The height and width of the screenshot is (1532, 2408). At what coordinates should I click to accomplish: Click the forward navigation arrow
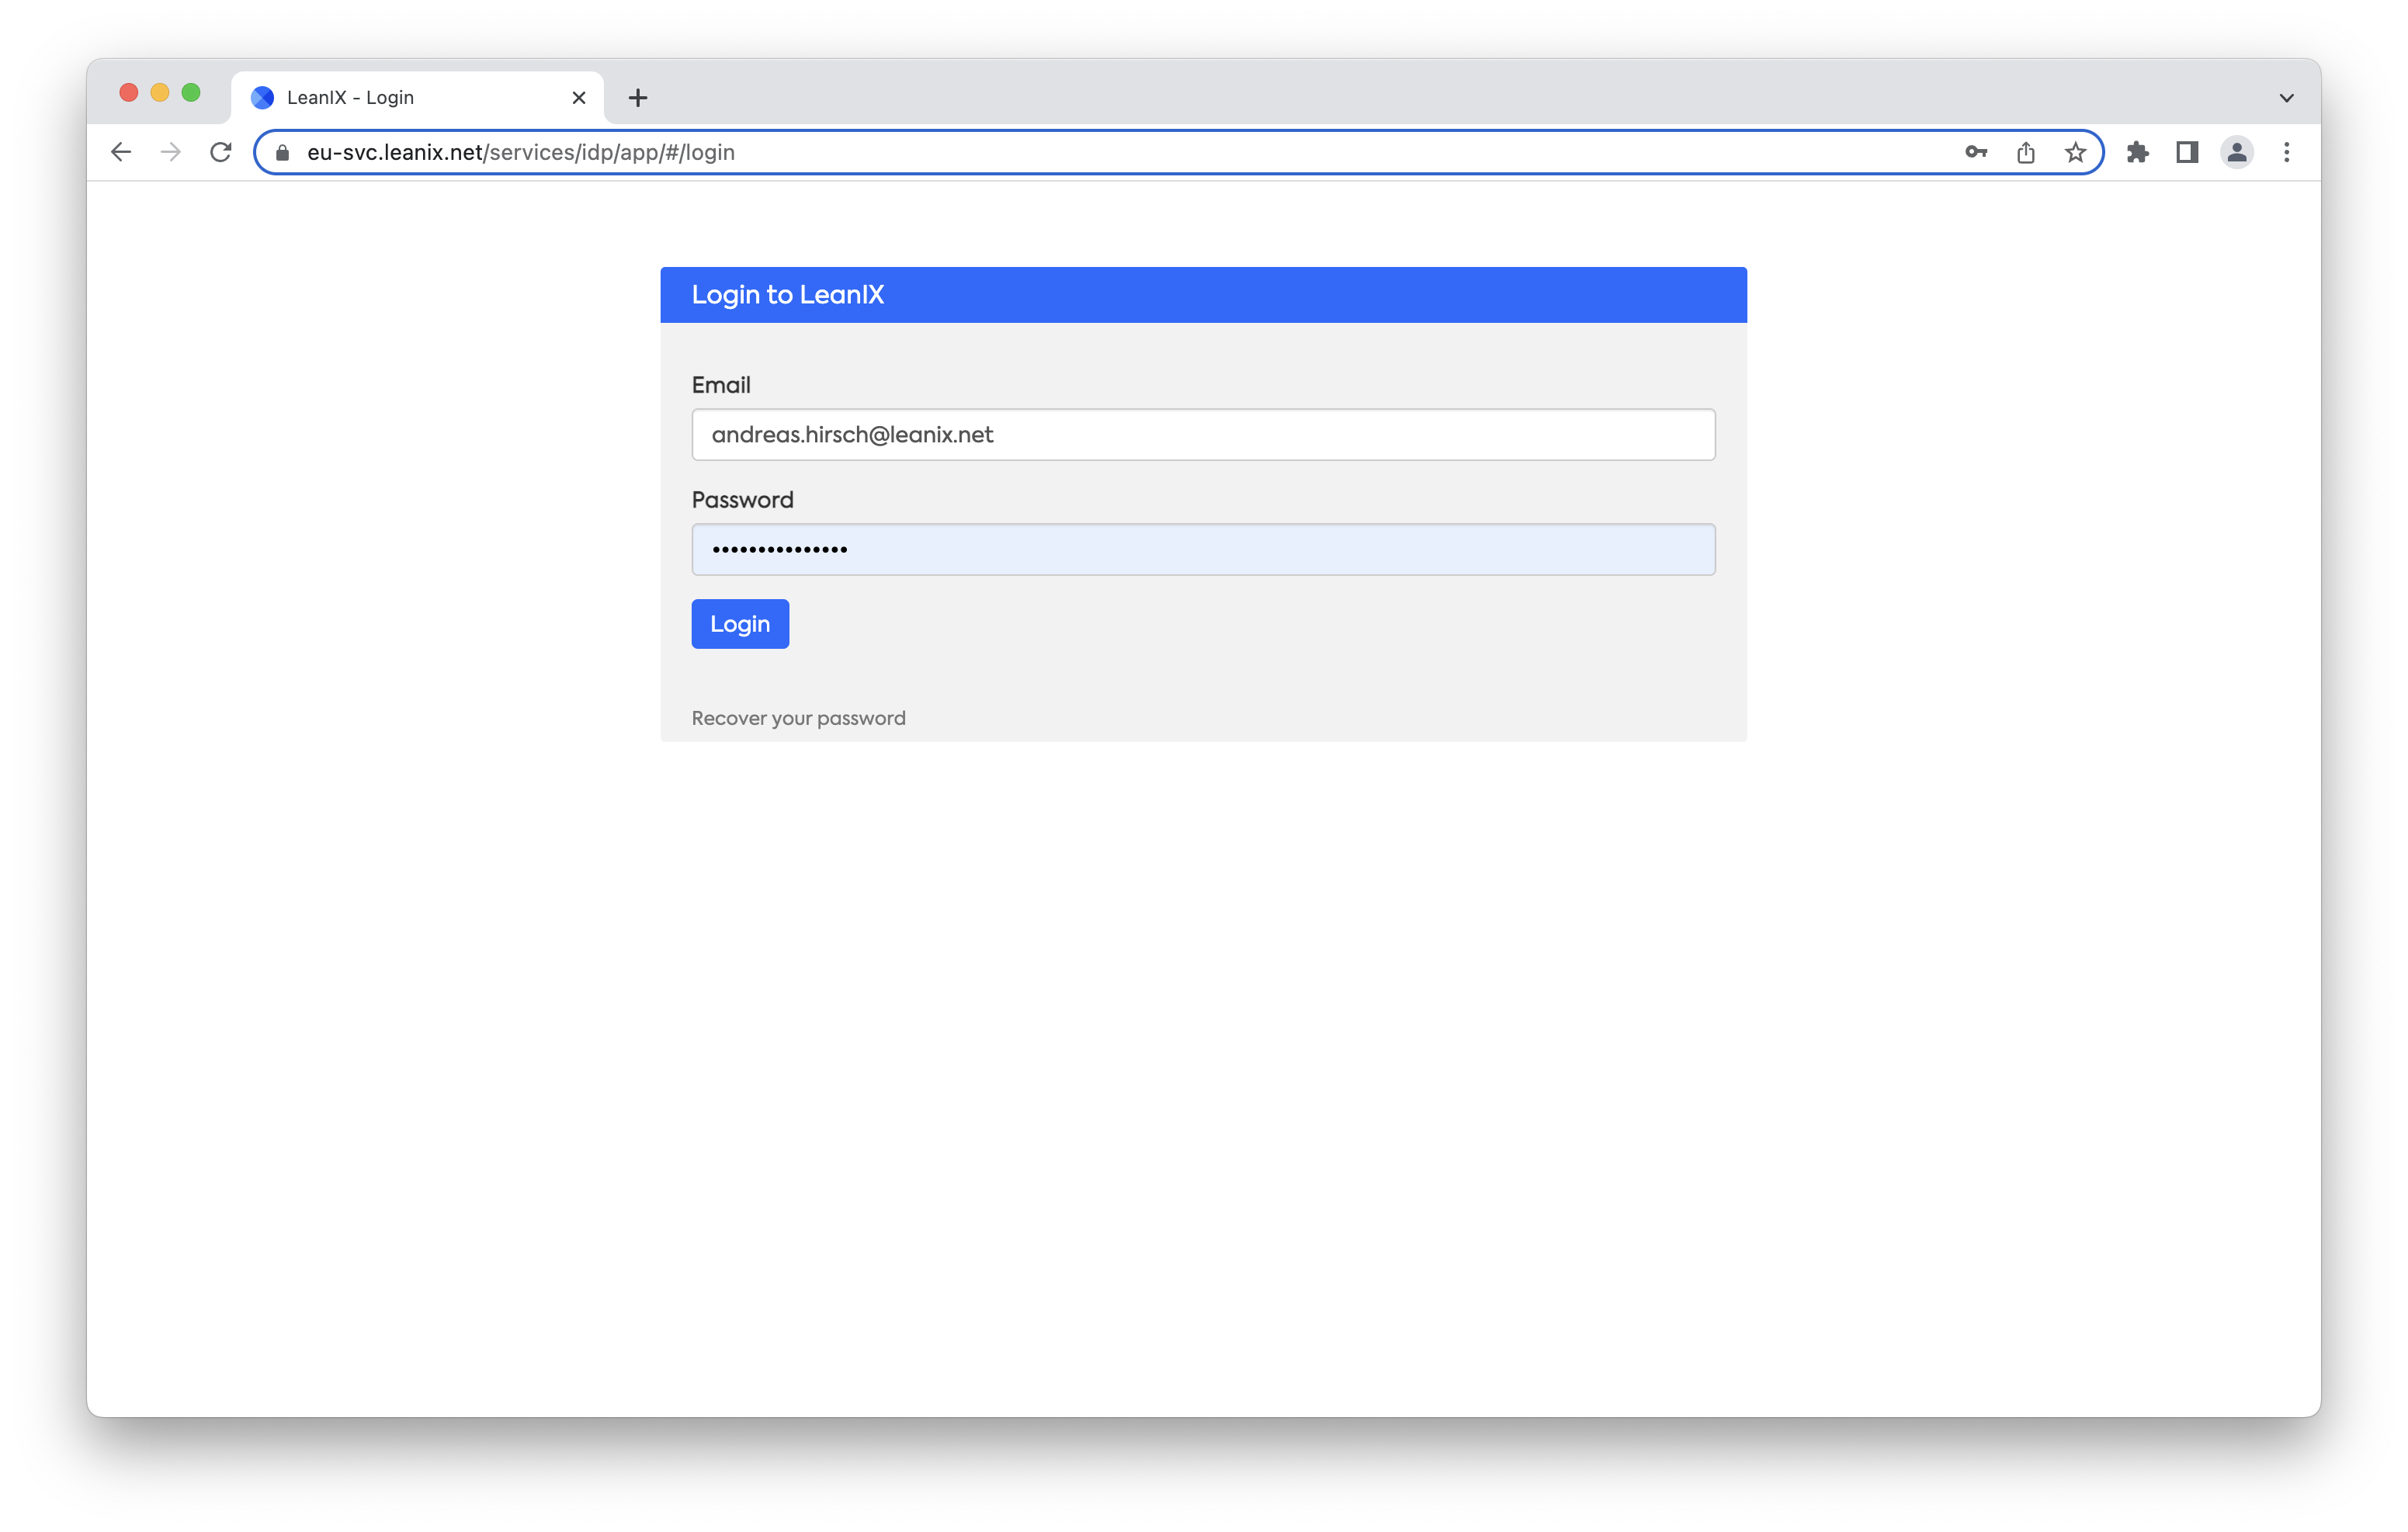(x=171, y=152)
